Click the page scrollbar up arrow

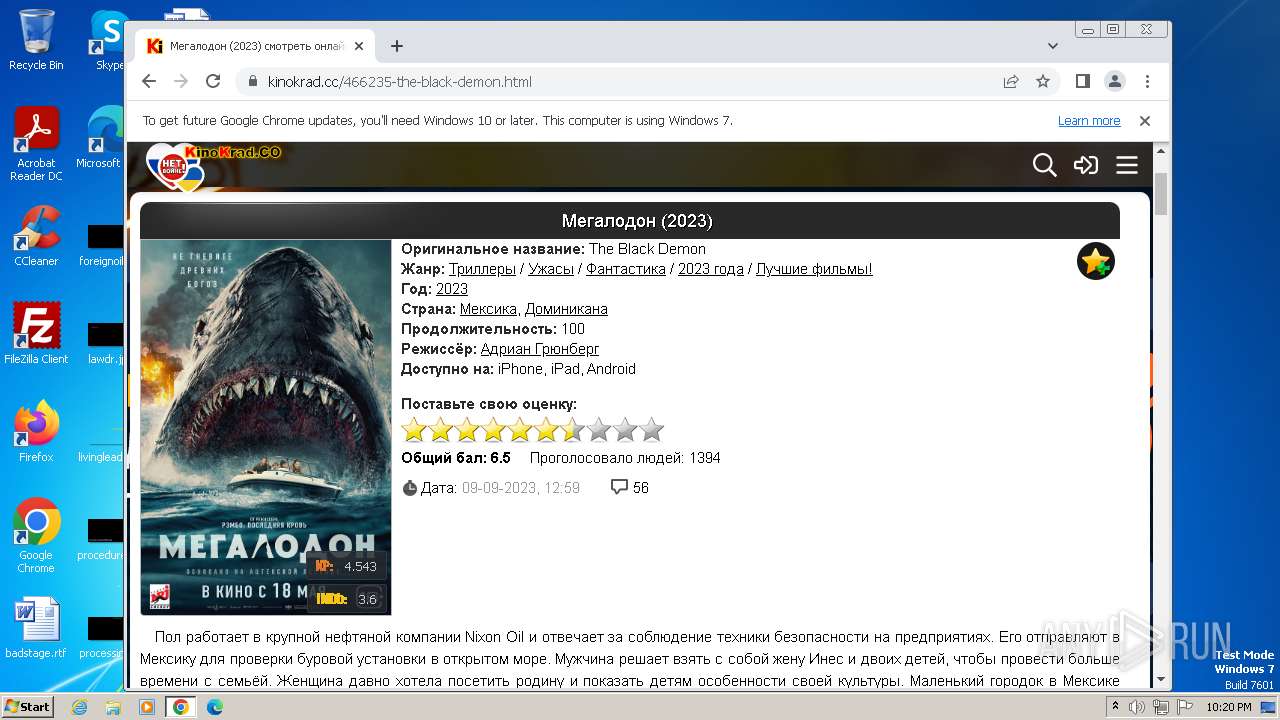click(x=1161, y=151)
